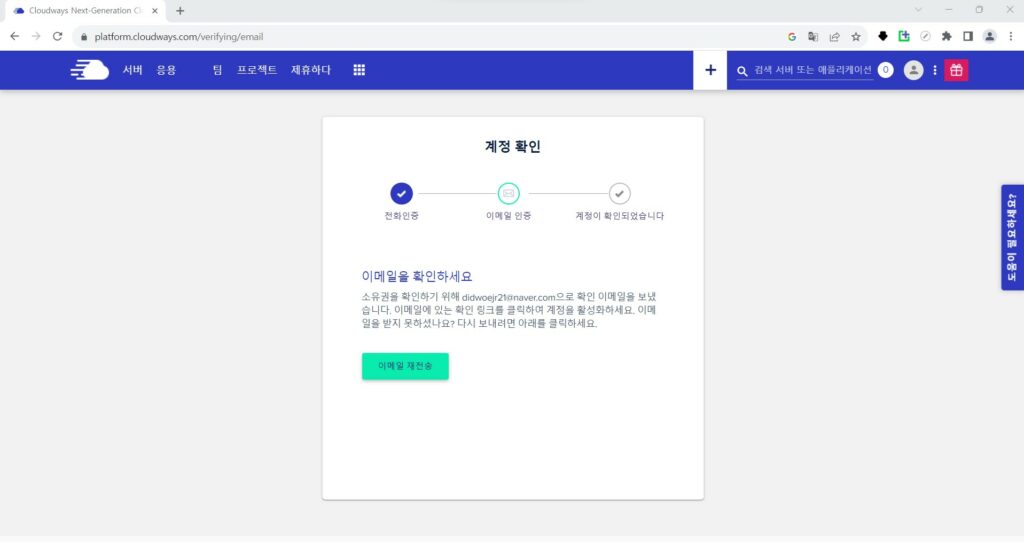Toggle the browser side panel icon
Viewport: 1024px width, 542px height.
click(x=968, y=37)
